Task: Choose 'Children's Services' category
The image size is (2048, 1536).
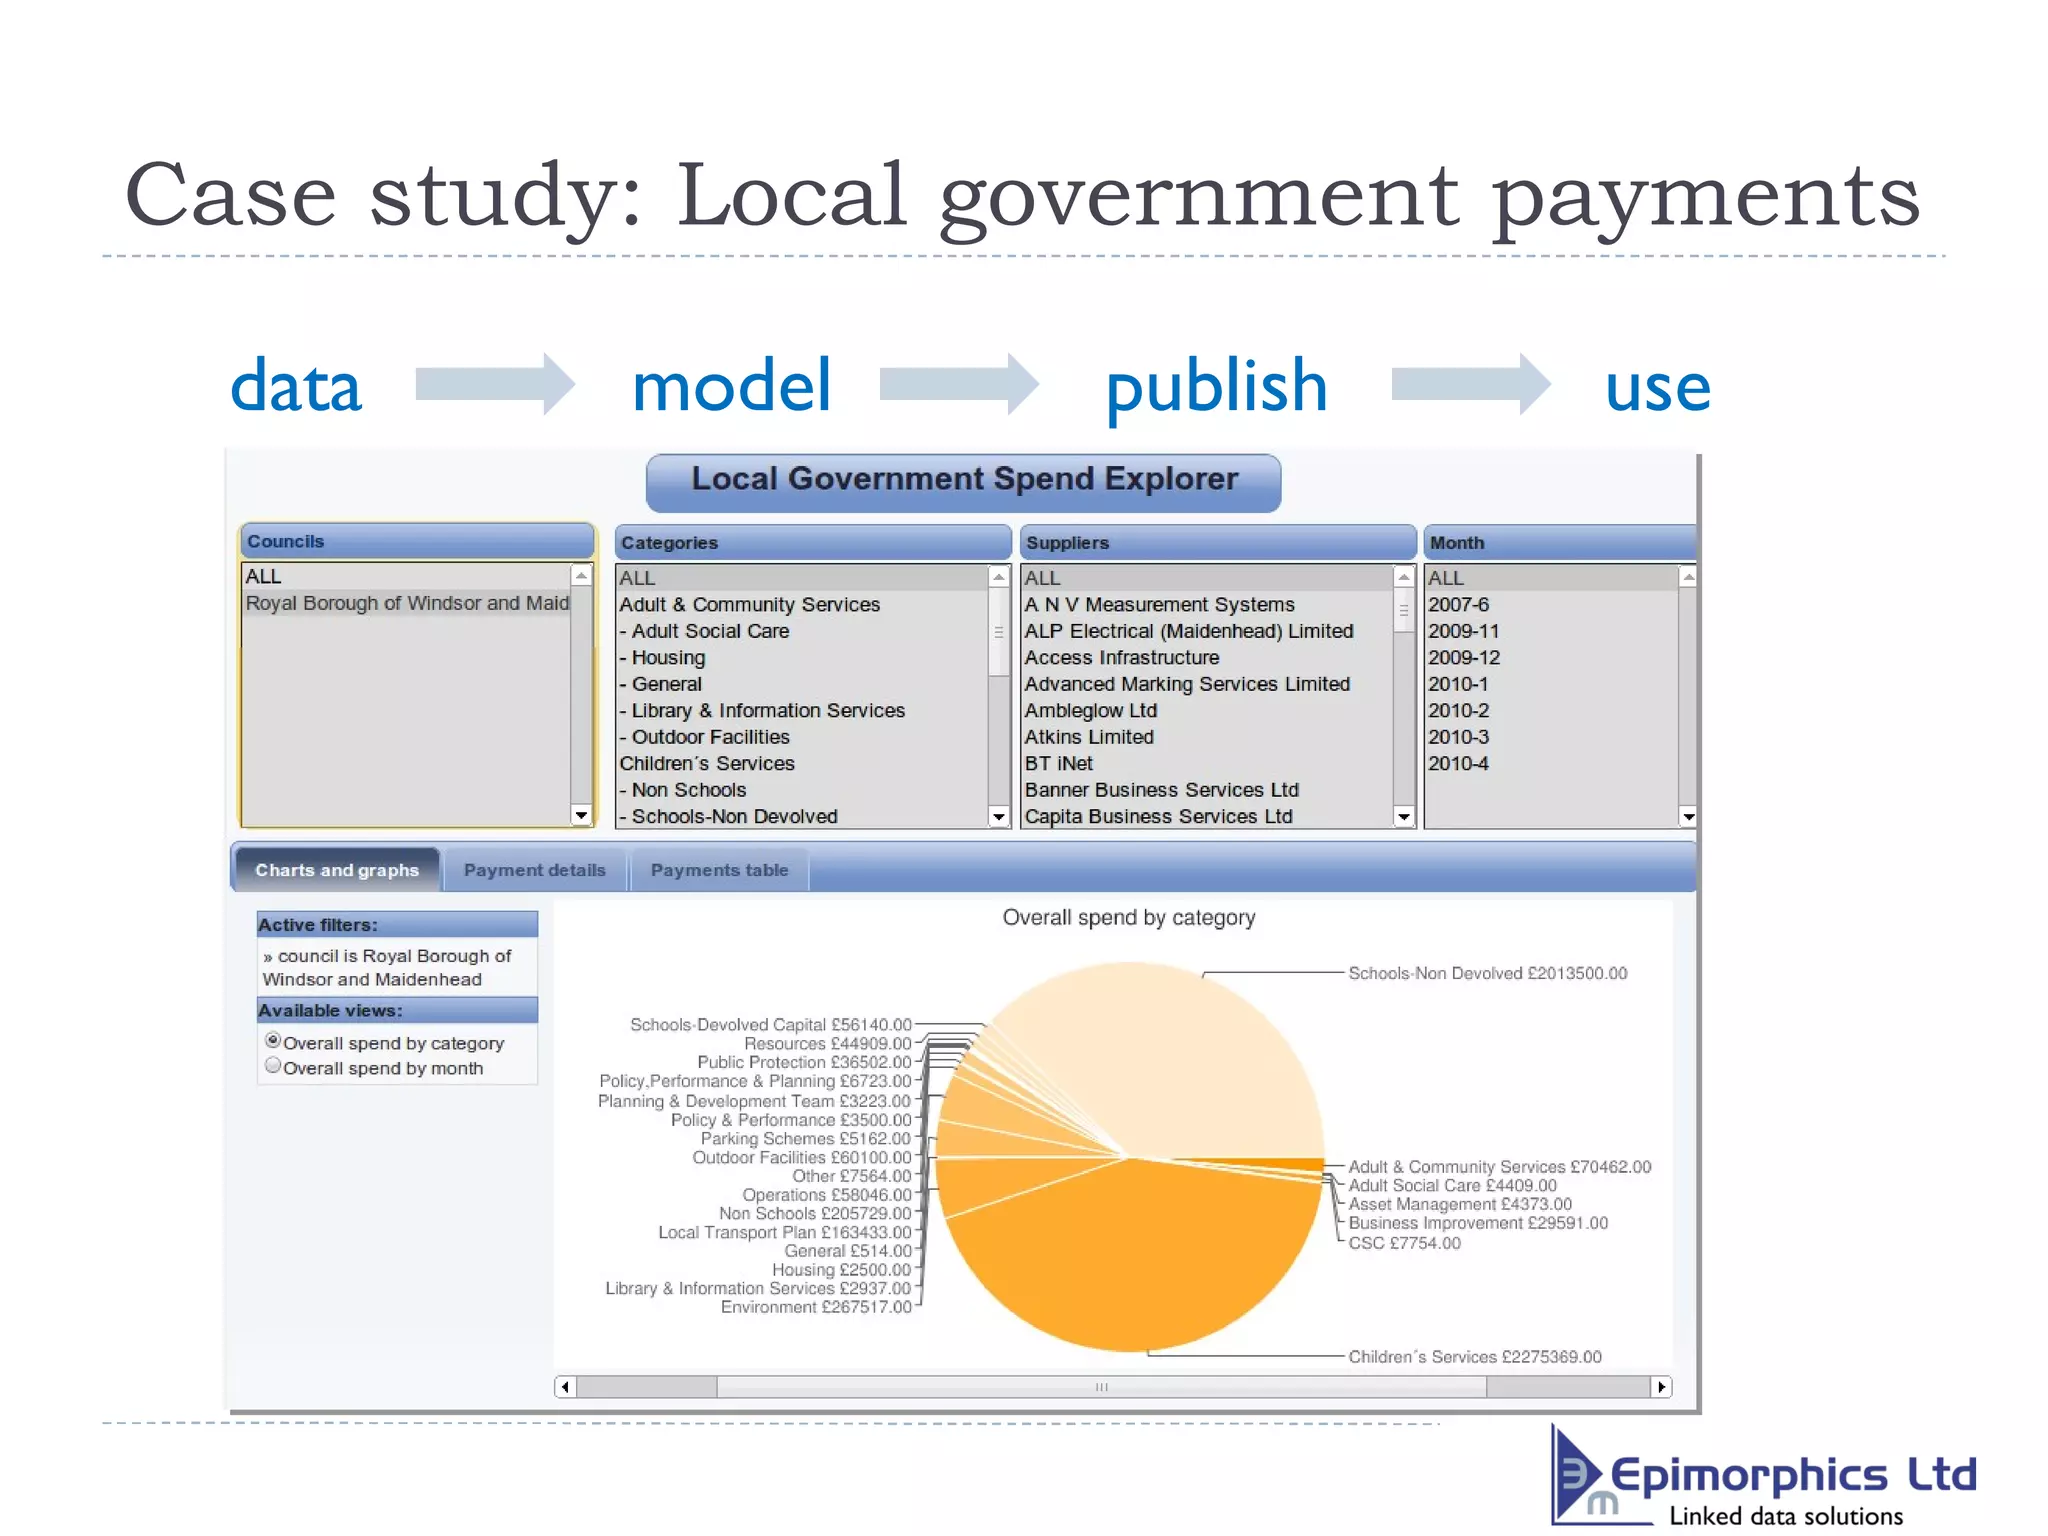Action: pyautogui.click(x=802, y=763)
